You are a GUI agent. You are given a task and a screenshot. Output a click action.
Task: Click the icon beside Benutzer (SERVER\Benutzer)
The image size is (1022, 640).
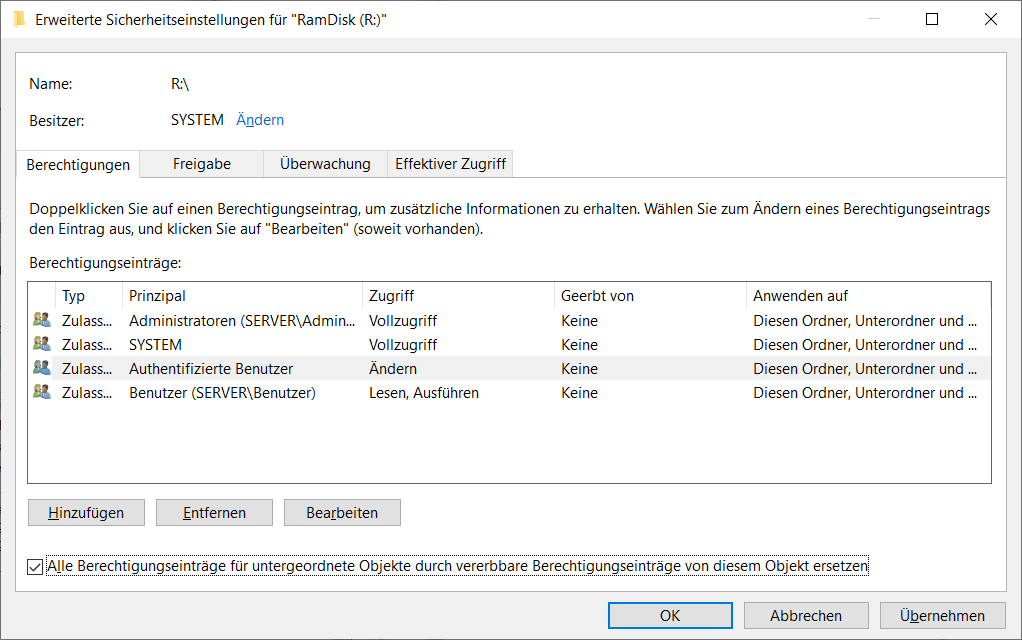pyautogui.click(x=41, y=393)
